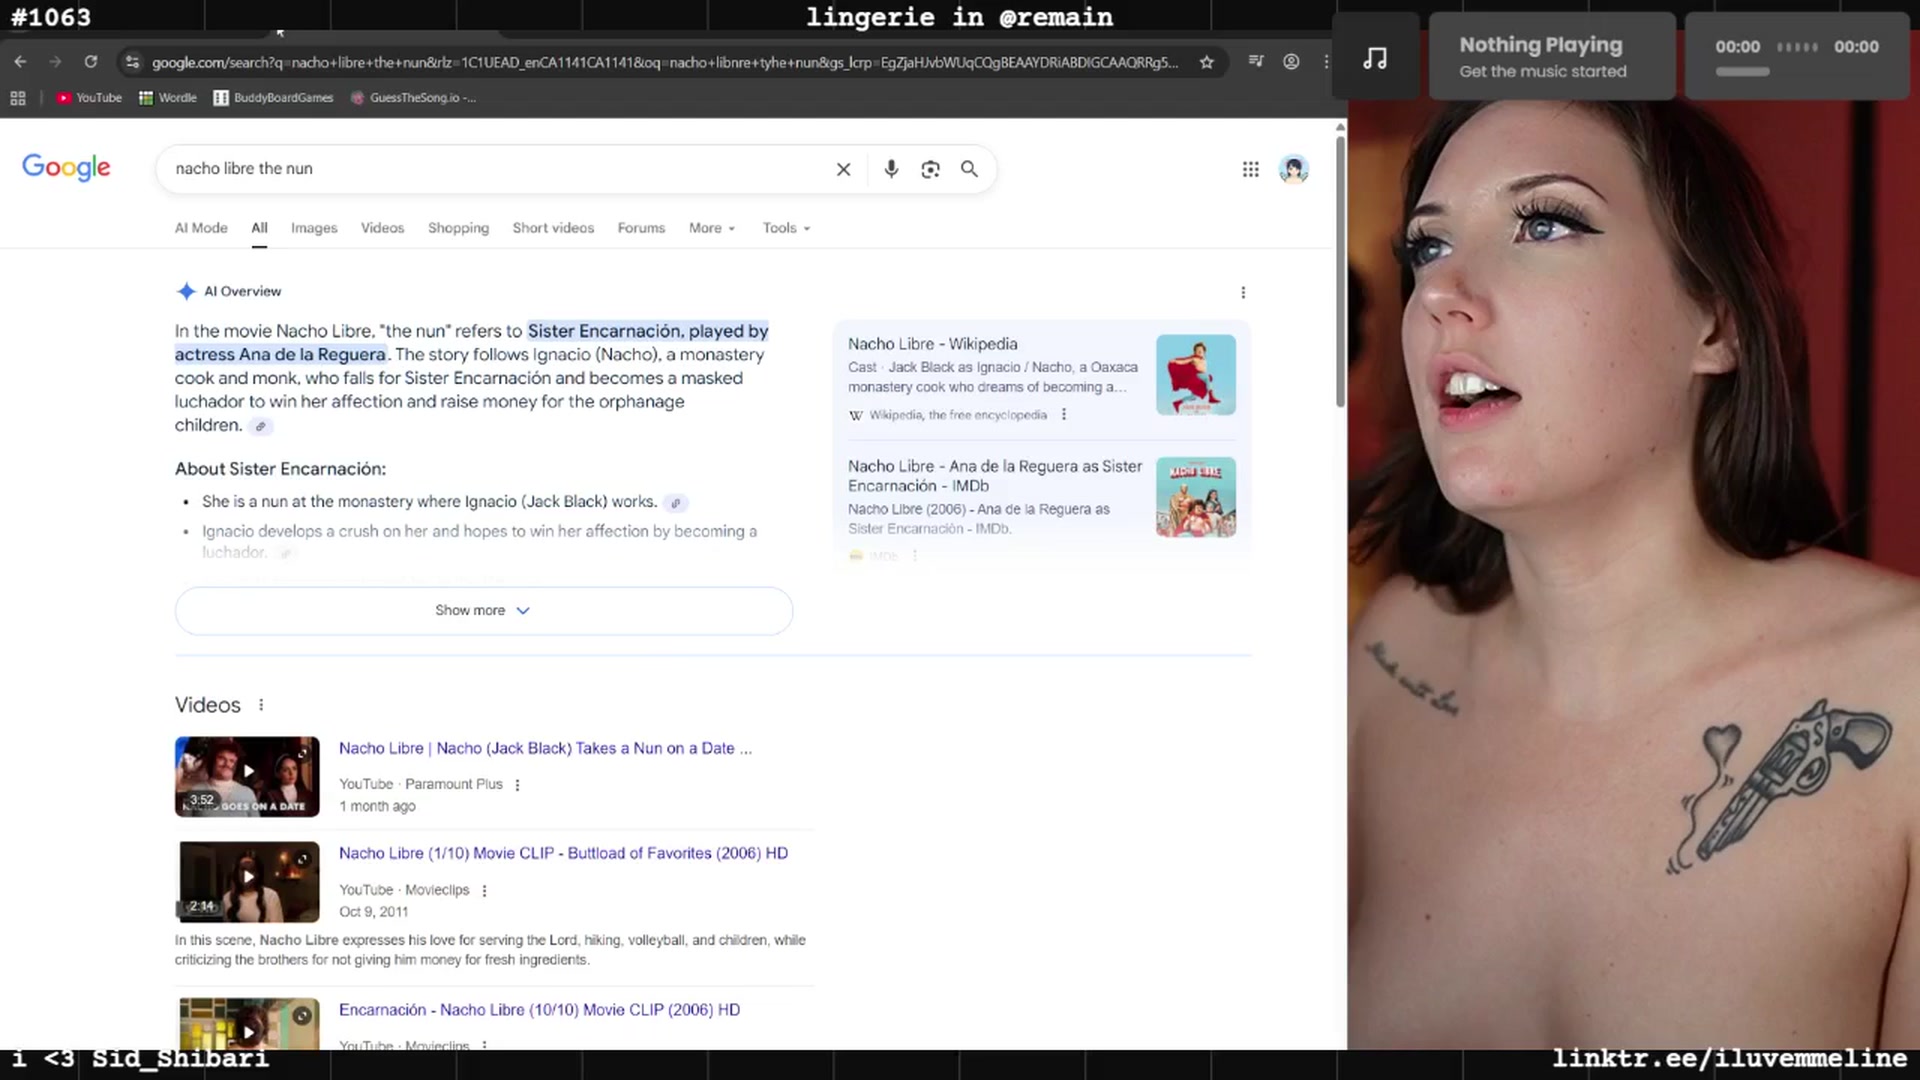This screenshot has height=1080, width=1920.
Task: Switch to the Short videos tab
Action: pyautogui.click(x=553, y=228)
